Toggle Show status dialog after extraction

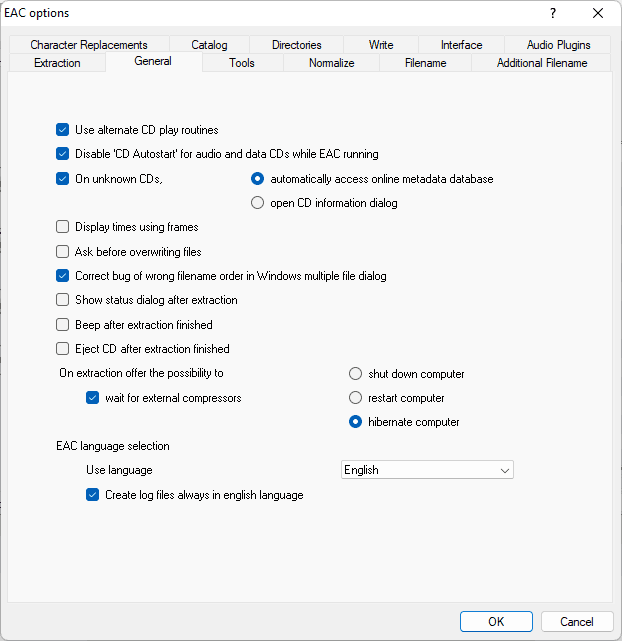(63, 300)
